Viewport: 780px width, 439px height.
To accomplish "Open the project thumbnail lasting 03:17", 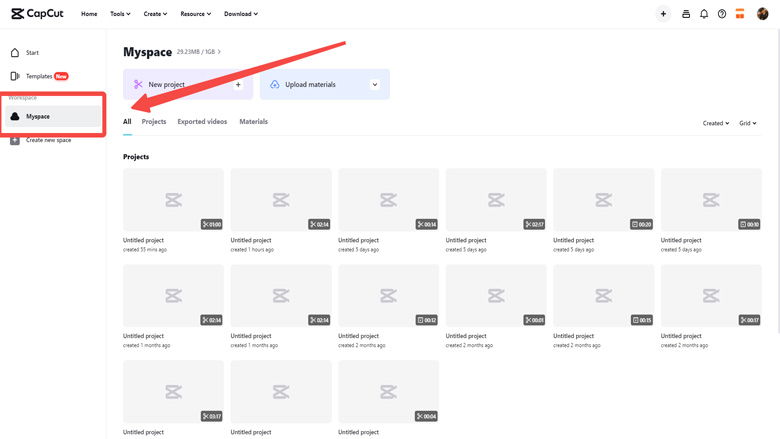I will pyautogui.click(x=173, y=392).
